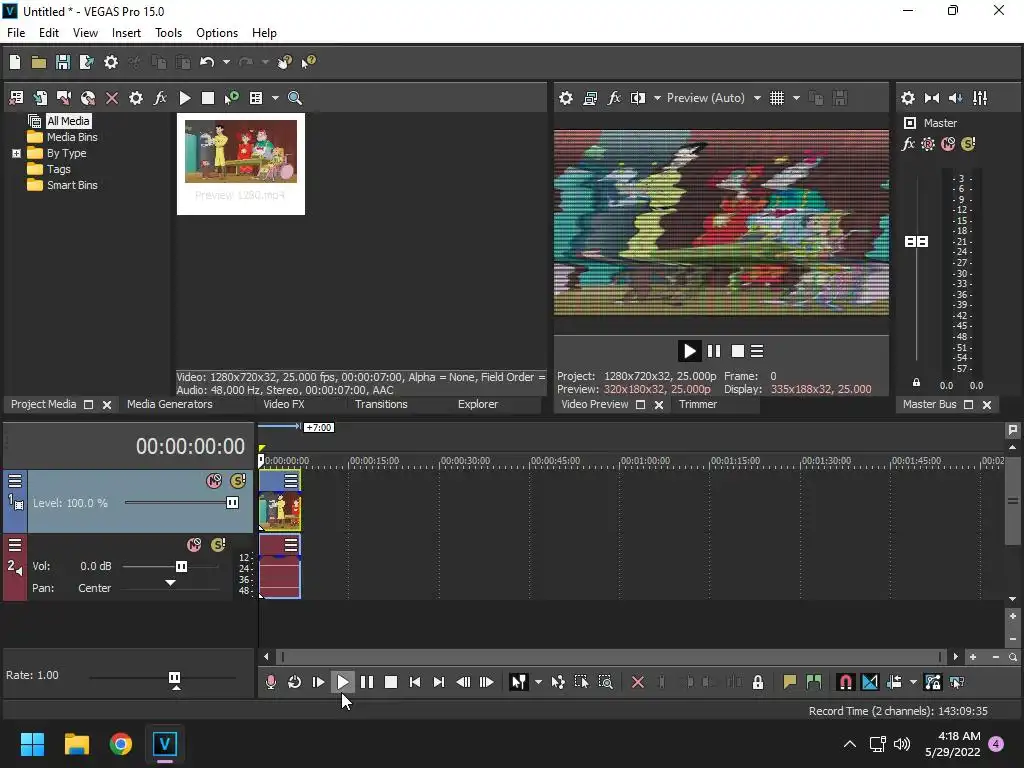Click Record microphone icon in transport bar
The height and width of the screenshot is (768, 1024).
tap(270, 682)
